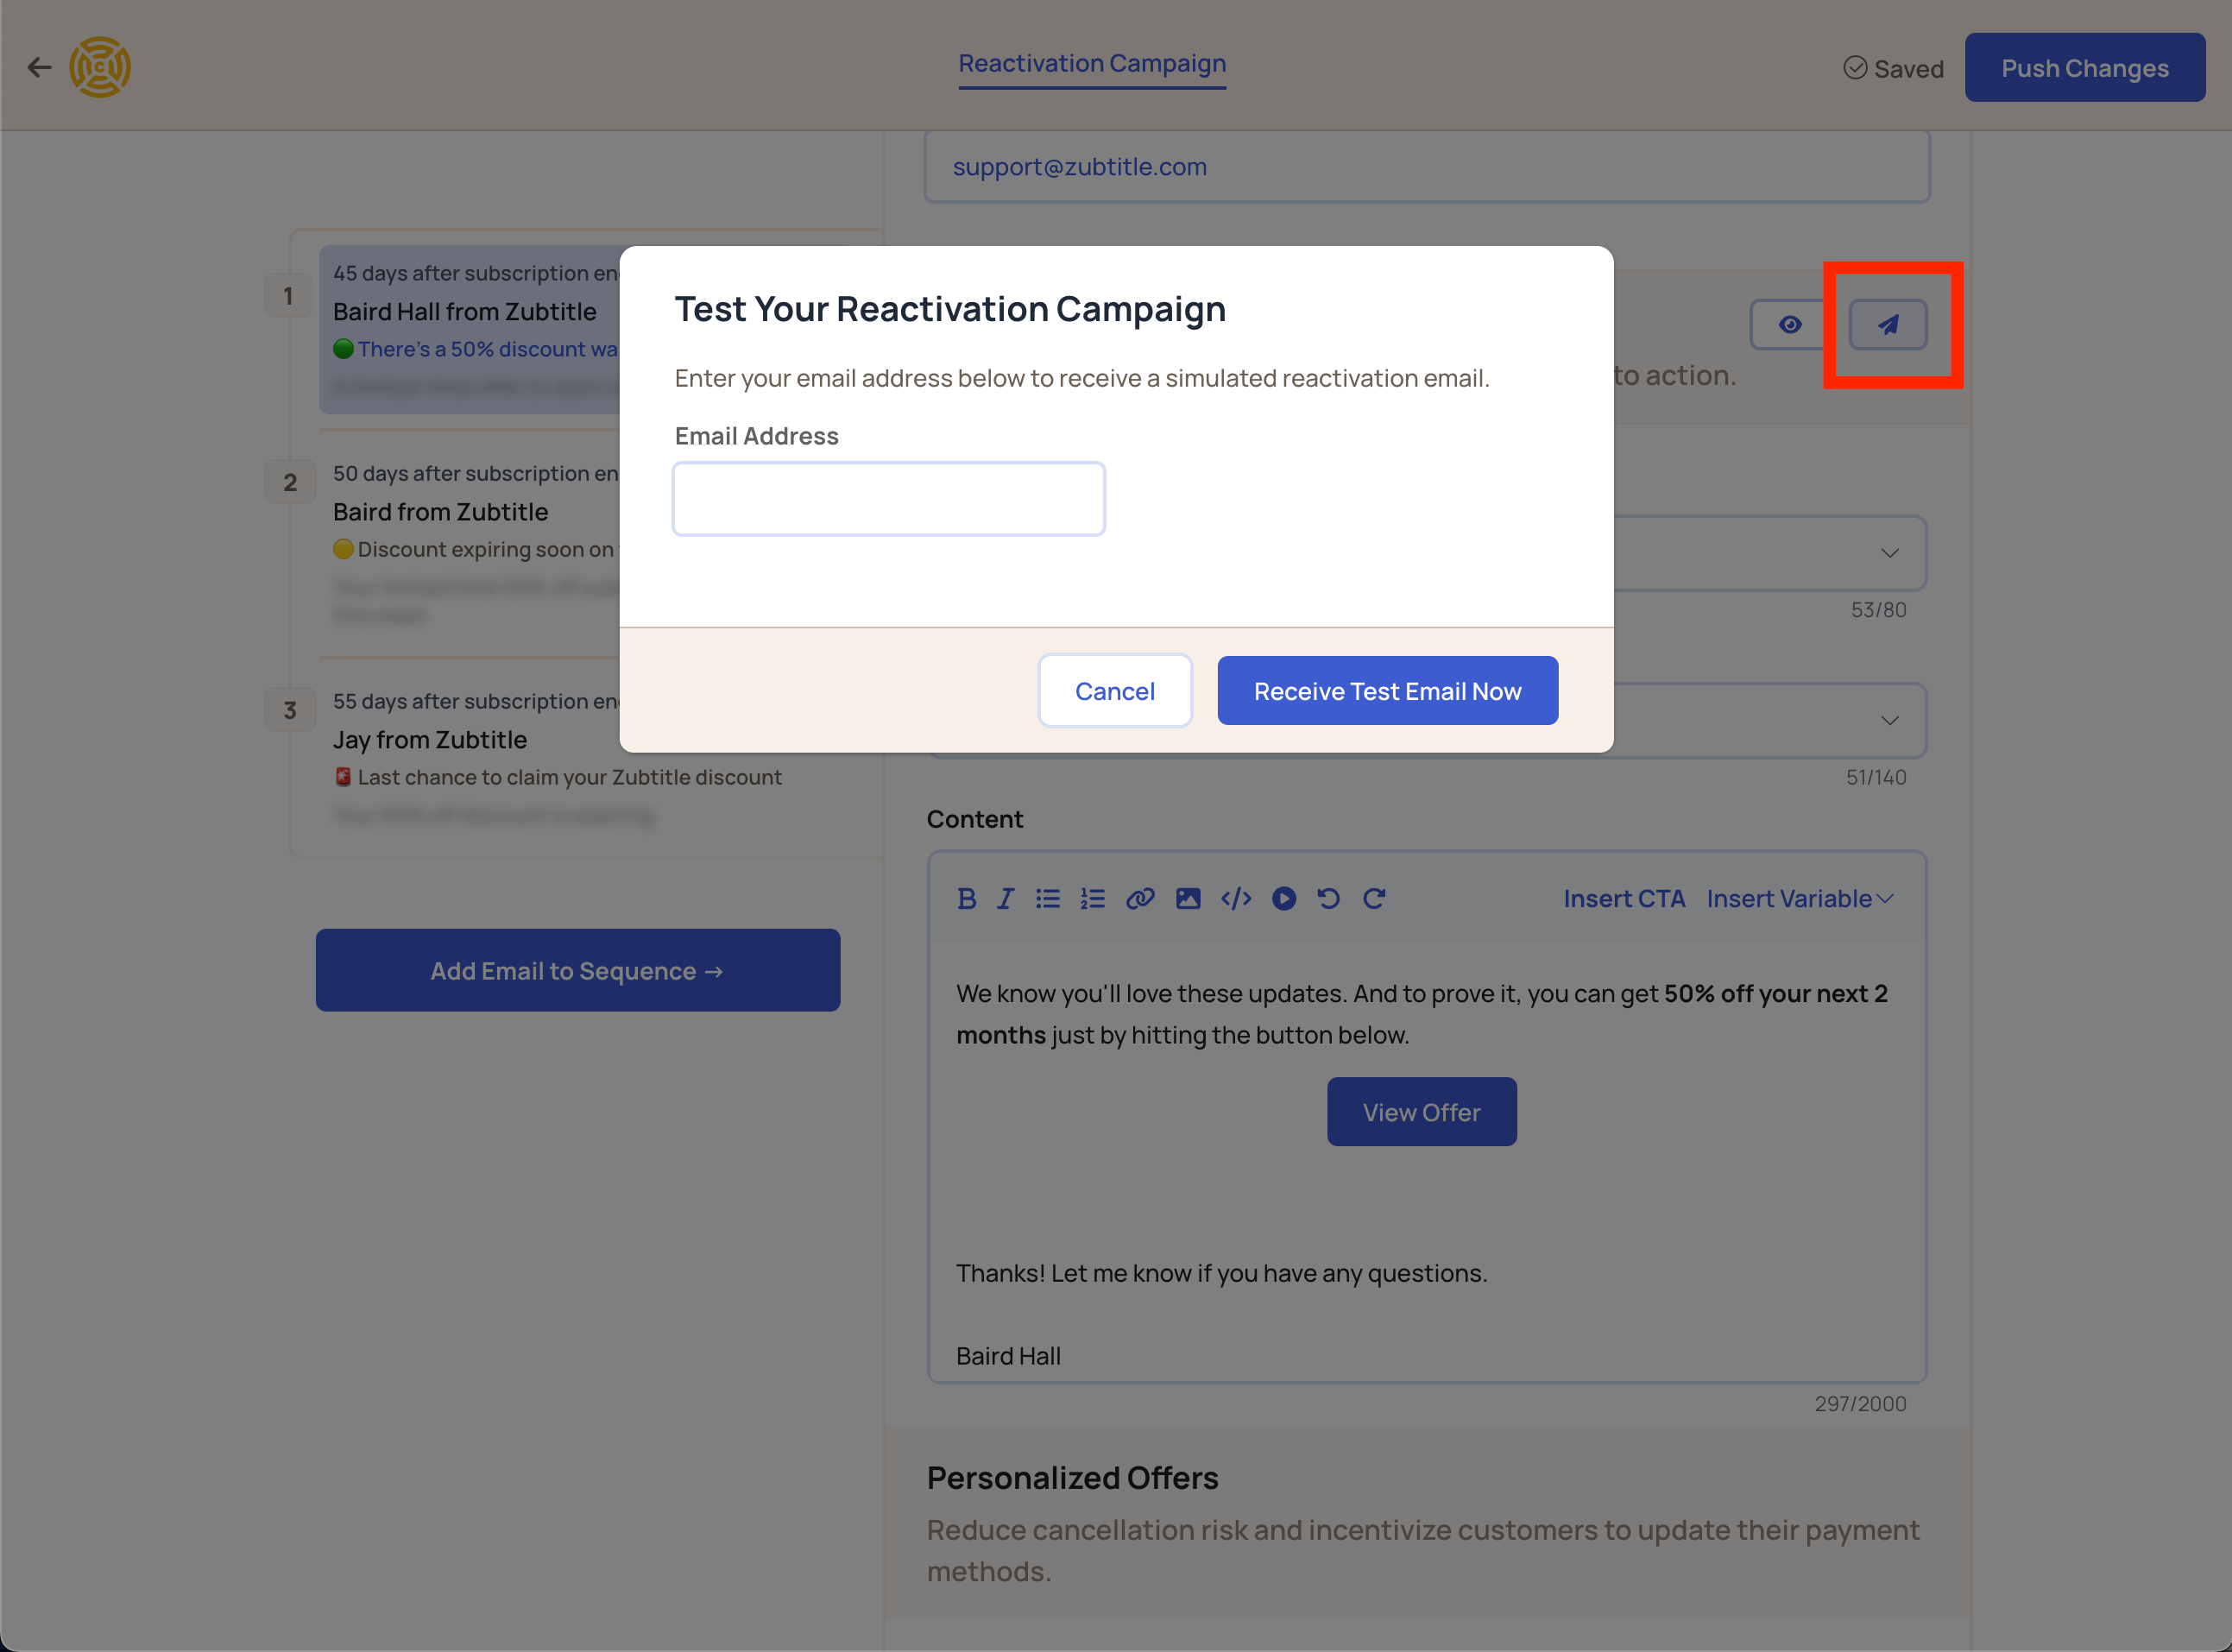2232x1652 pixels.
Task: Click the Receive Test Email Now button
Action: (x=1389, y=690)
